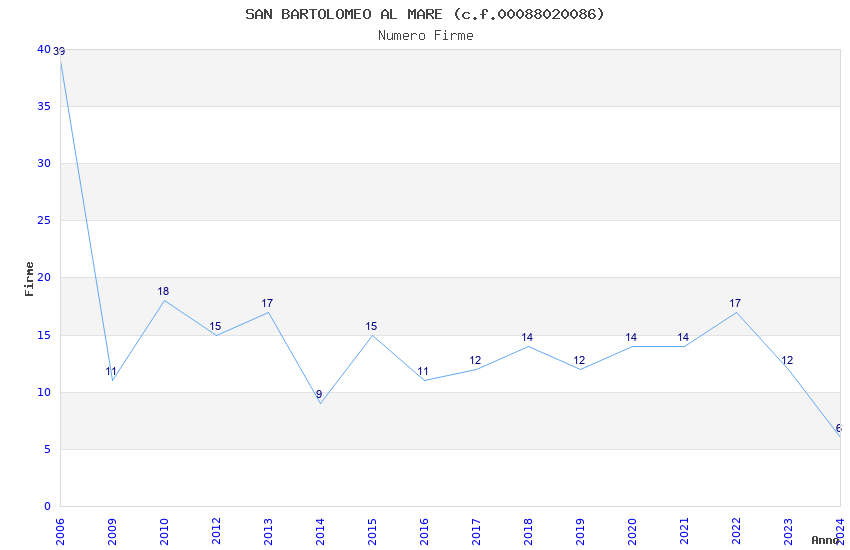The image size is (850, 550).
Task: Select y-axis tick value 25
Action: 43,221
